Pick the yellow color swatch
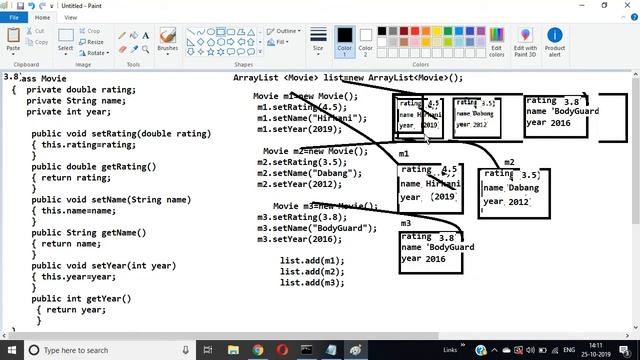640x360 pixels. pyautogui.click(x=437, y=31)
